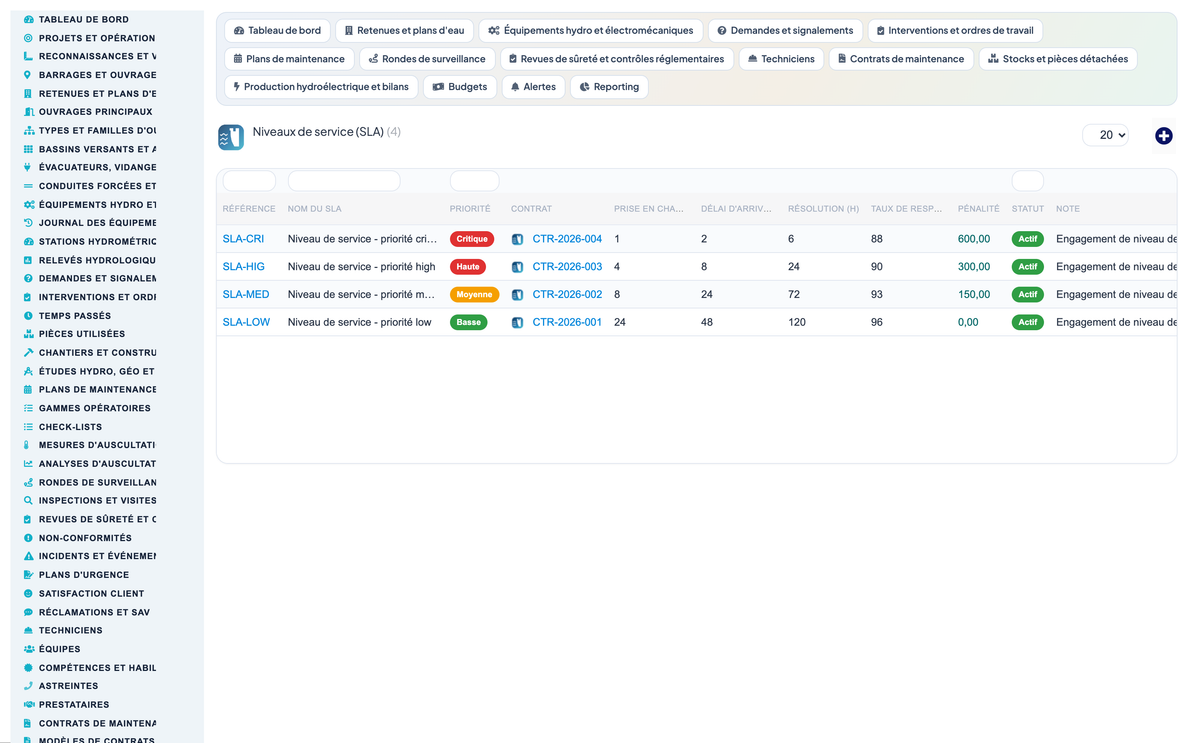Click the Mesures d'auscultation thermometer icon
The height and width of the screenshot is (743, 1200).
[29, 445]
